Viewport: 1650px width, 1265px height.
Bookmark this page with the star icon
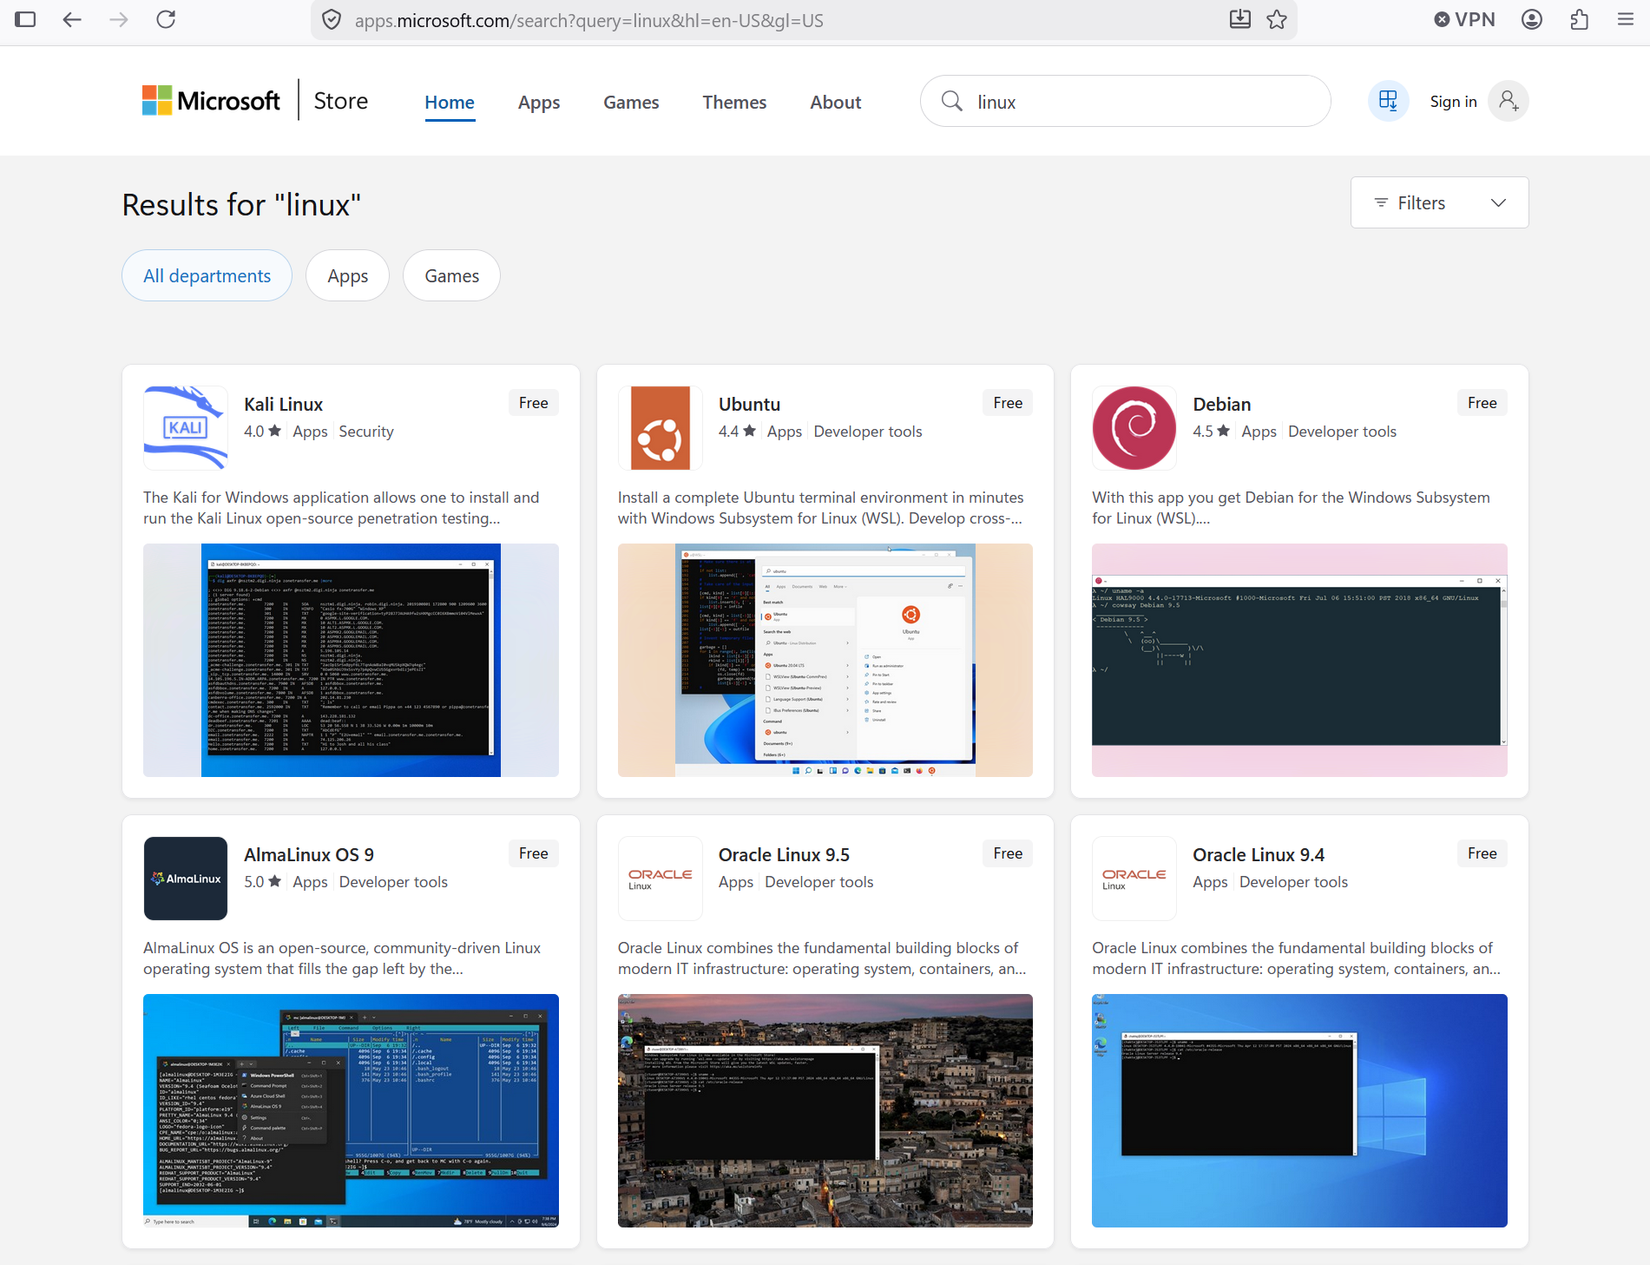click(x=1277, y=20)
